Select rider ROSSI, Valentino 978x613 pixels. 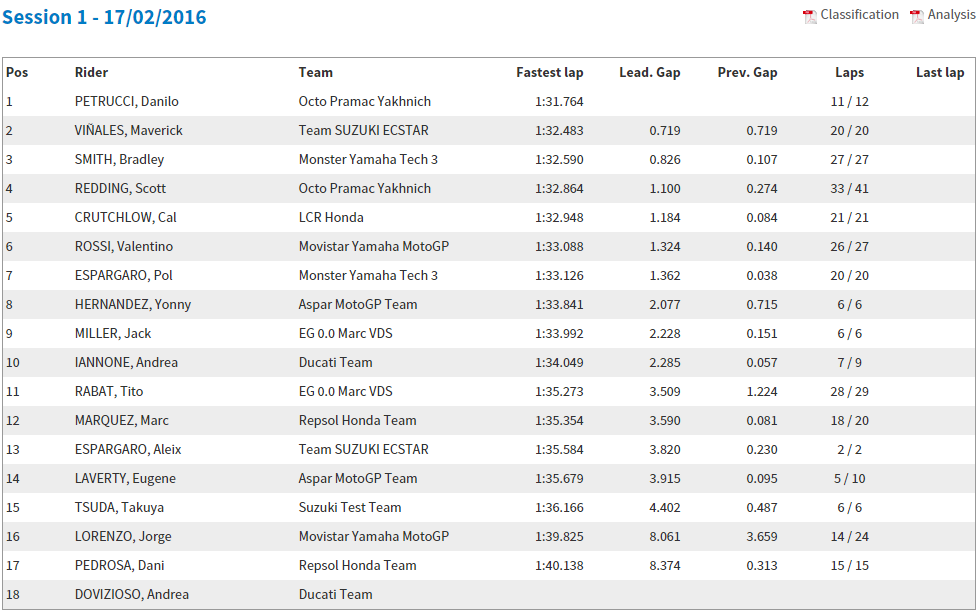[x=123, y=246]
